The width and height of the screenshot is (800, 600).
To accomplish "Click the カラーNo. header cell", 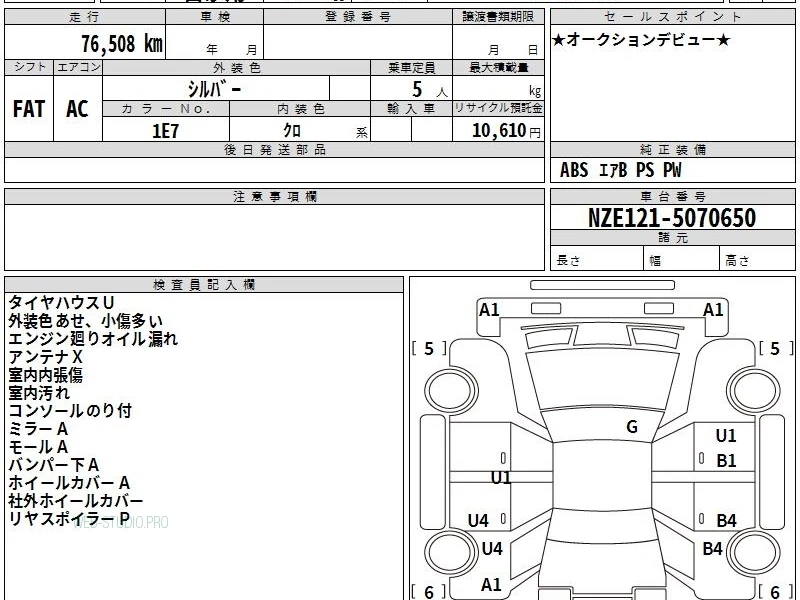I will pos(166,109).
